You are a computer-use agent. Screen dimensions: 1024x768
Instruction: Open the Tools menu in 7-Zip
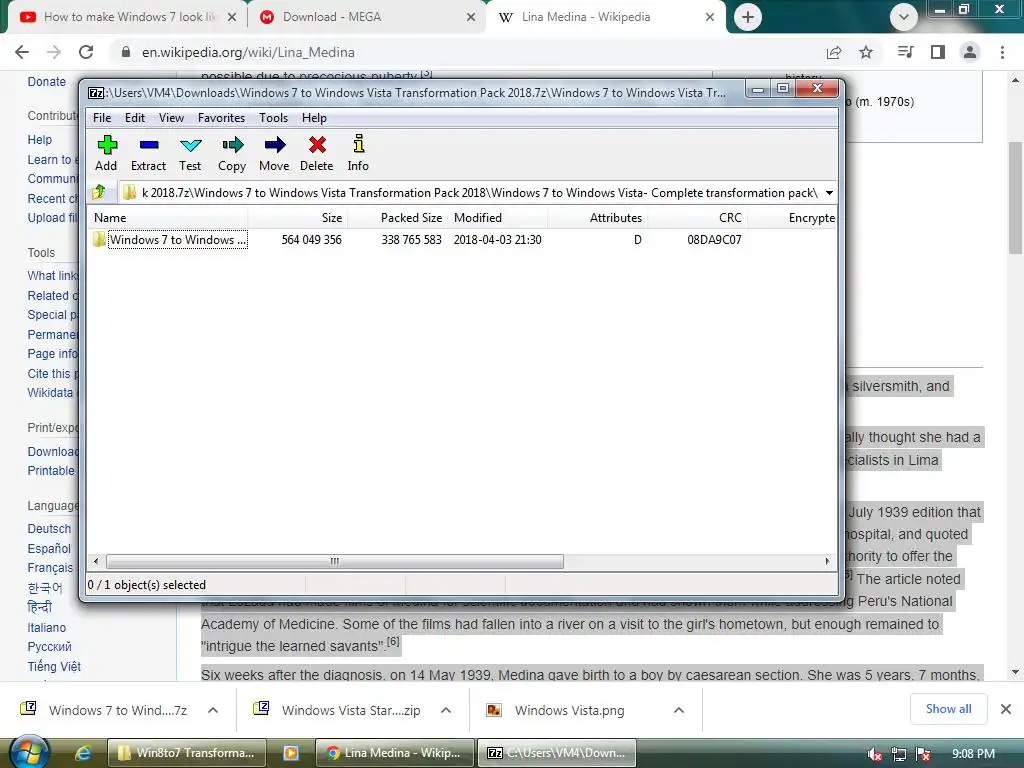[273, 118]
